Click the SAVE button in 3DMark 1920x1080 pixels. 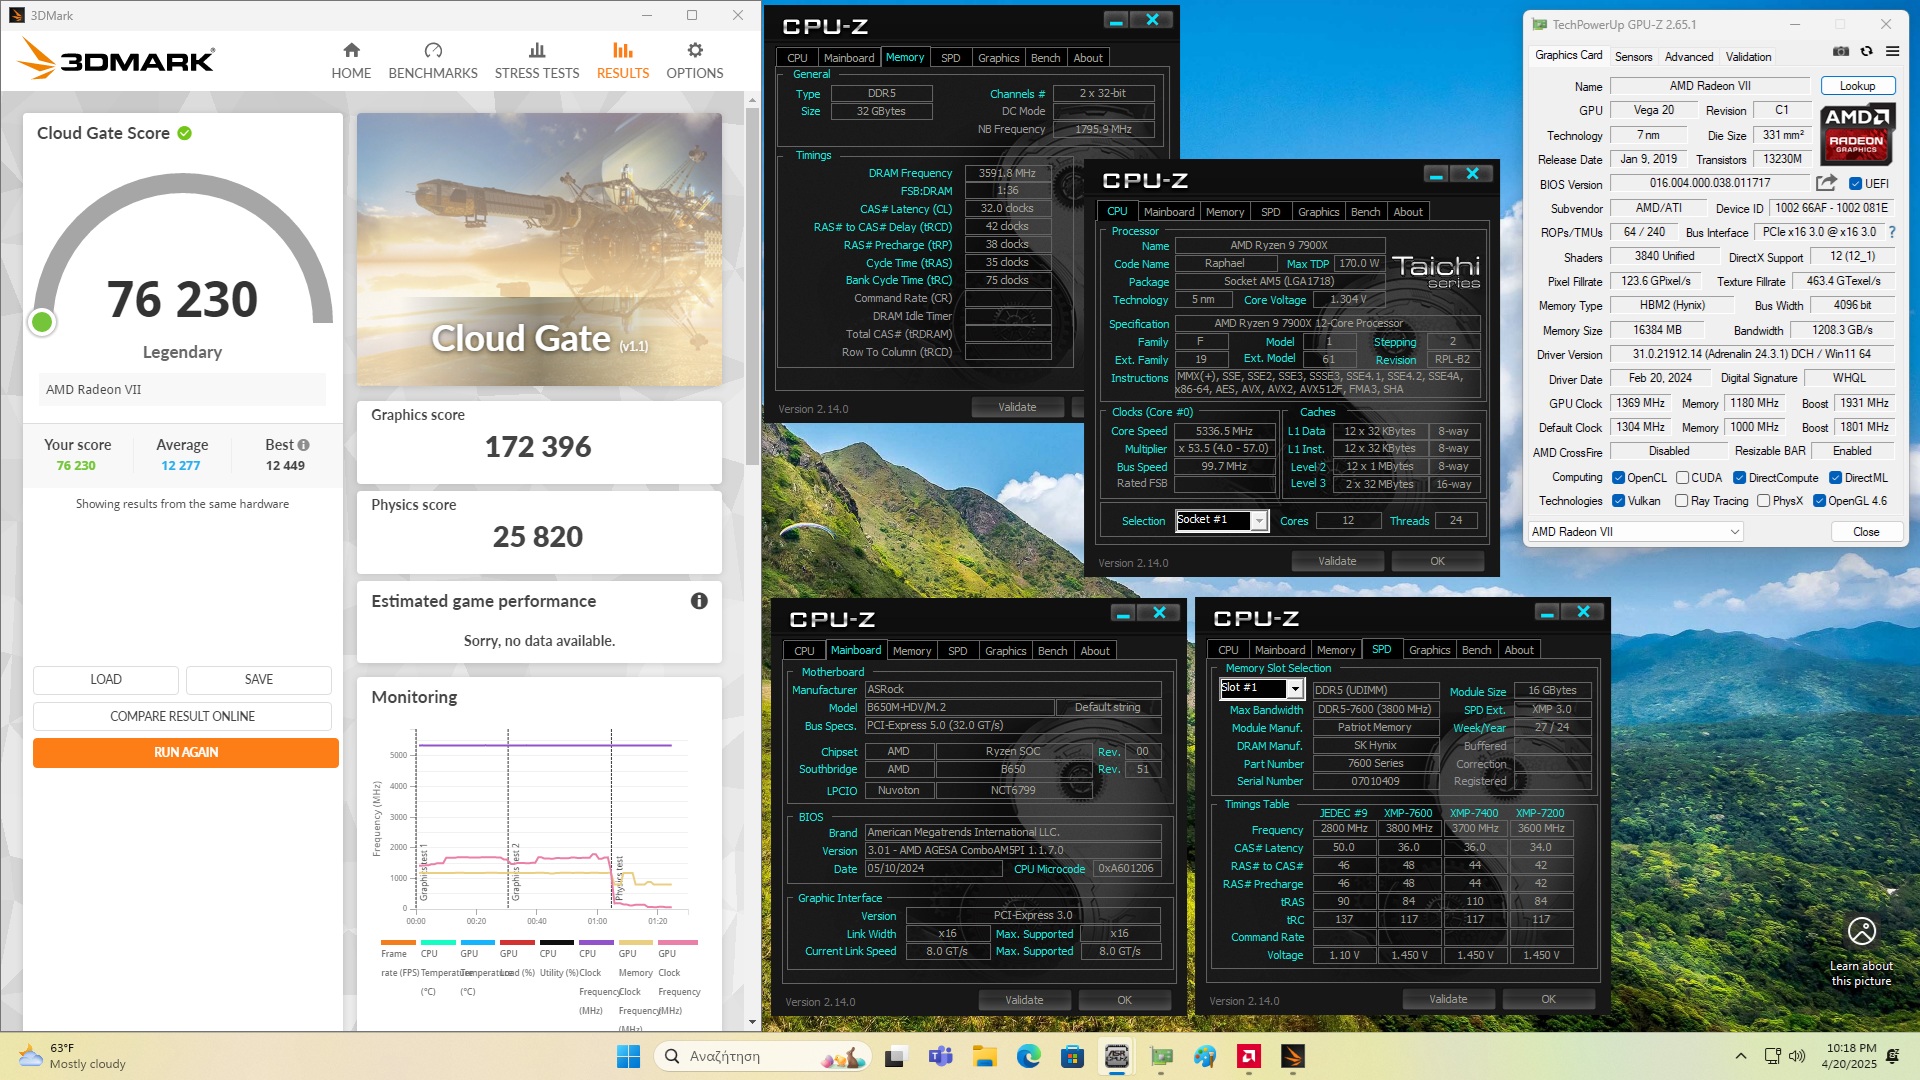pyautogui.click(x=259, y=680)
